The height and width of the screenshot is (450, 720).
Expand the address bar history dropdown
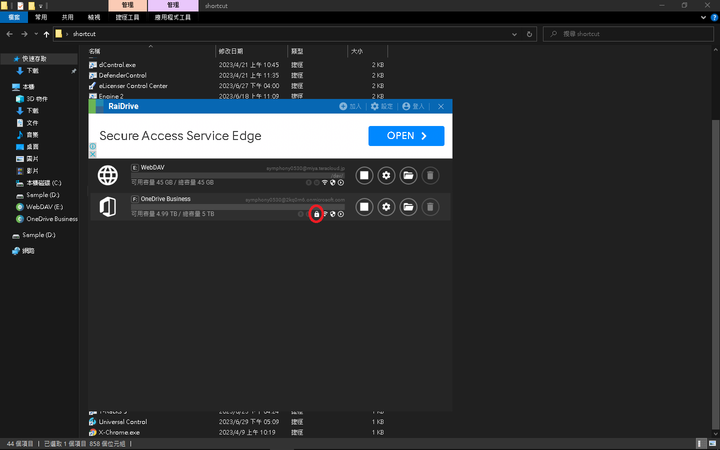tap(514, 34)
